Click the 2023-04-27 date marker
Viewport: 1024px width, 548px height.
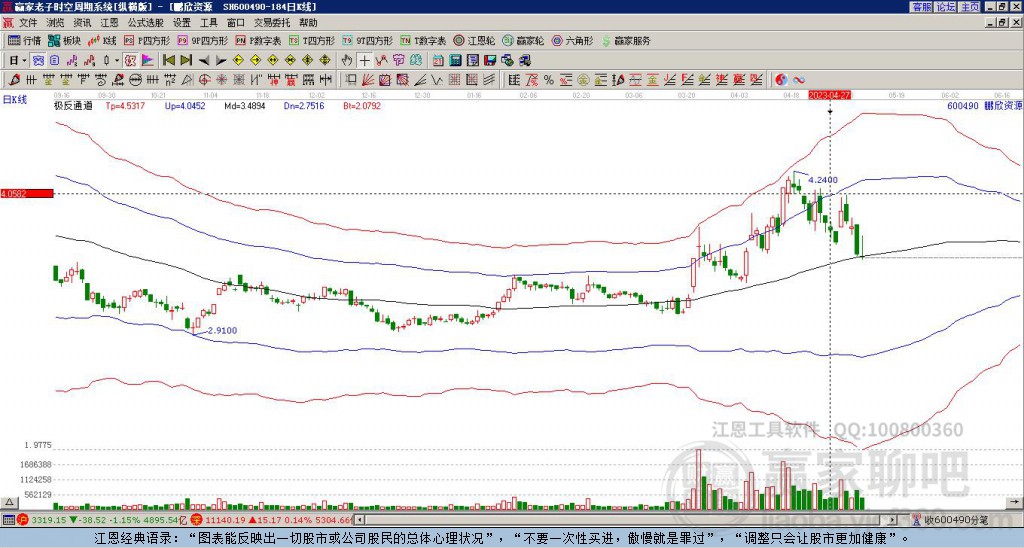click(829, 95)
